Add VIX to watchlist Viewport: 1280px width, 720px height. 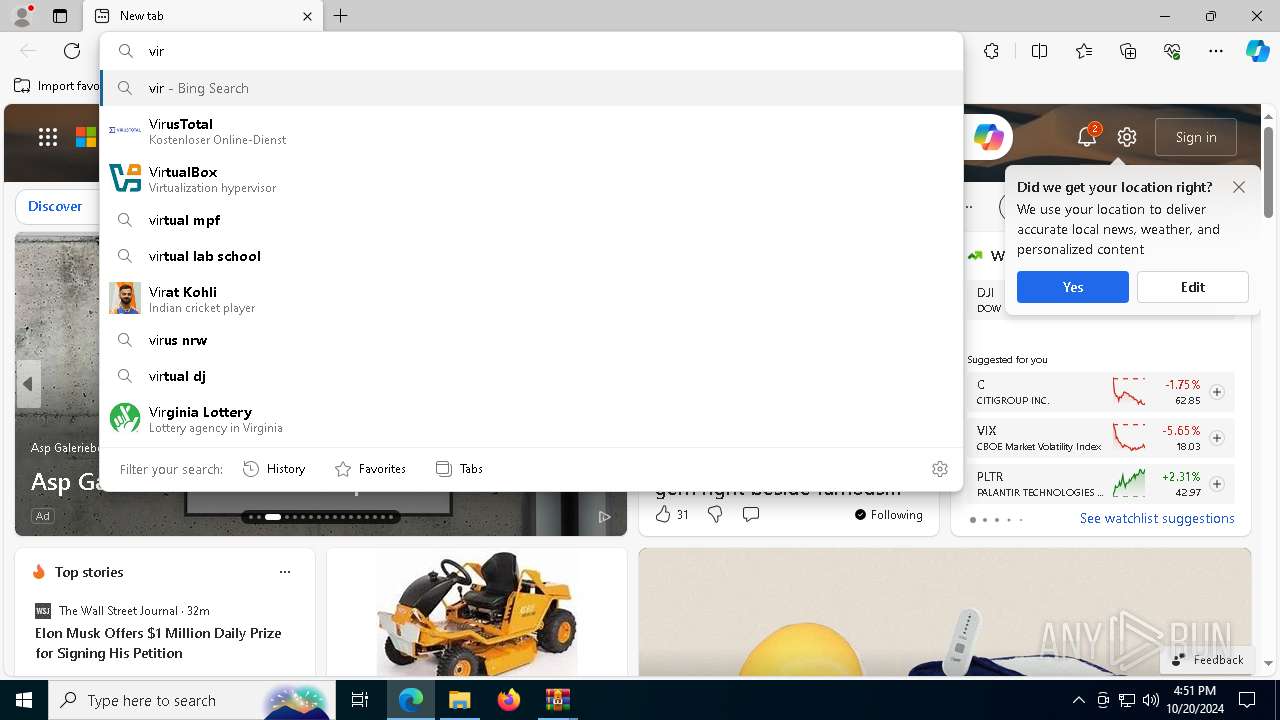click(x=1217, y=438)
